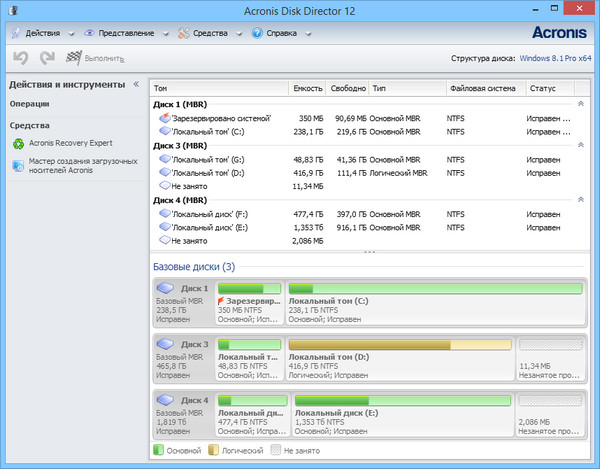
Task: Sort volumes by the Емкость column header
Action: tap(308, 88)
